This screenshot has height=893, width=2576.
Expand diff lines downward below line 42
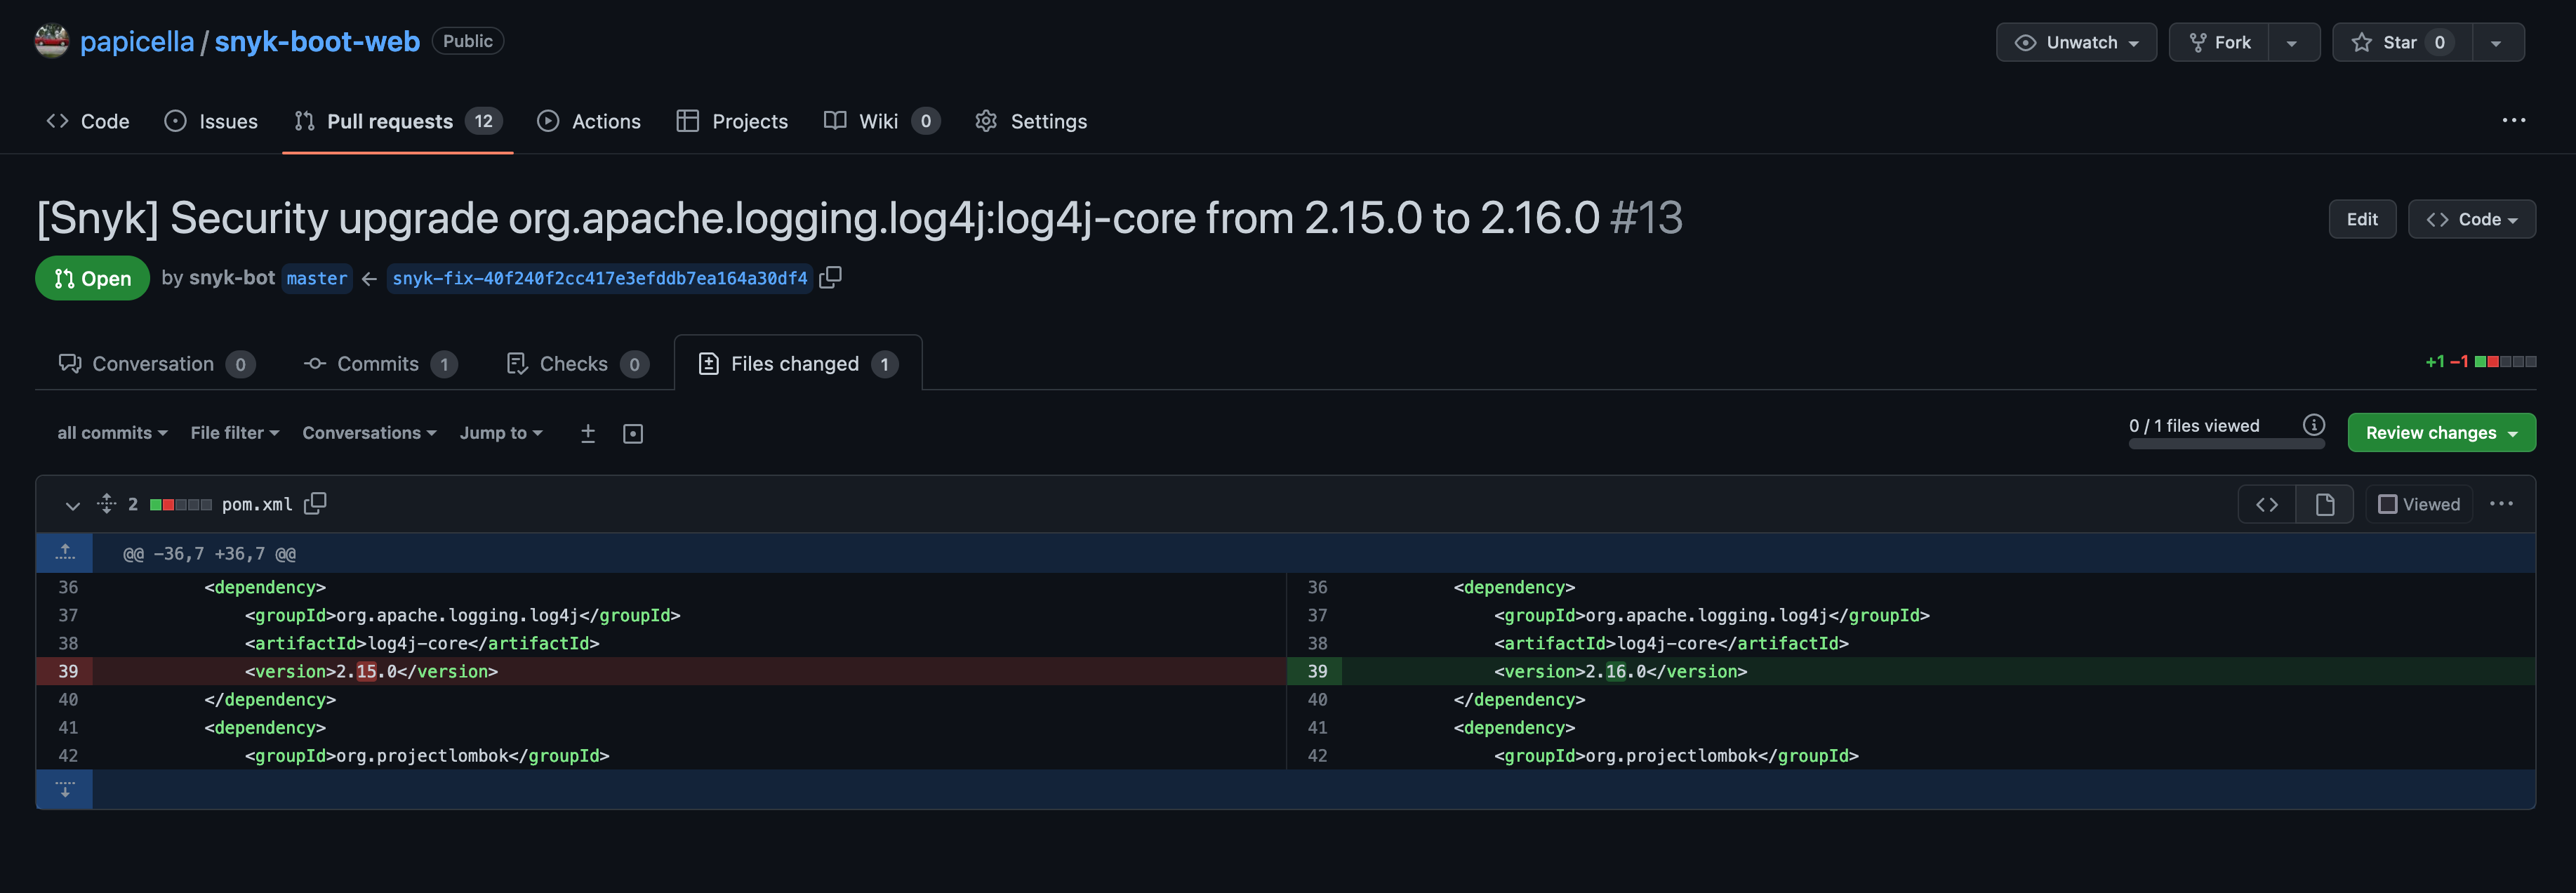pos(65,789)
